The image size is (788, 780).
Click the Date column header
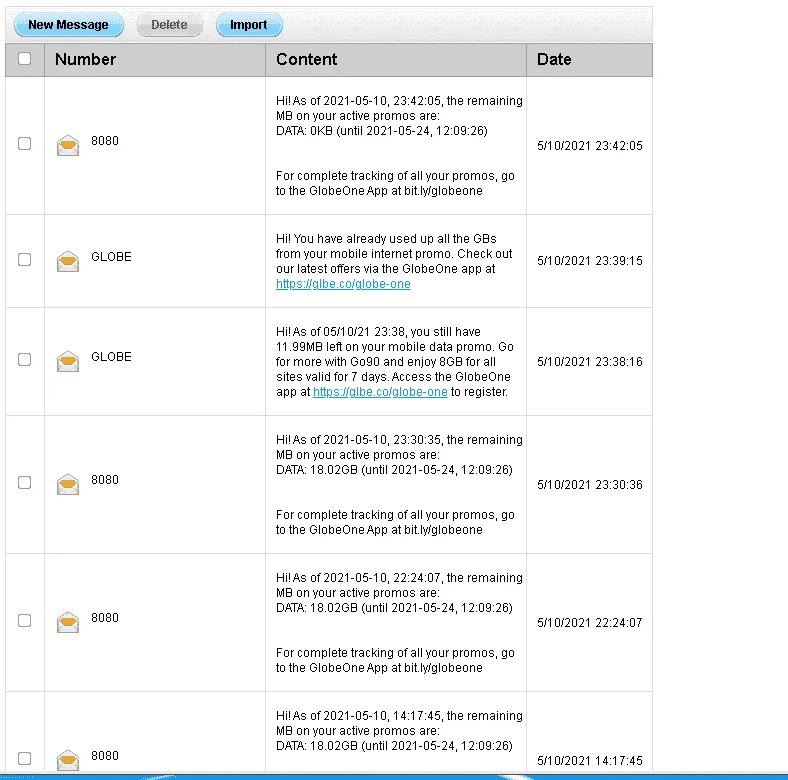pyautogui.click(x=589, y=60)
